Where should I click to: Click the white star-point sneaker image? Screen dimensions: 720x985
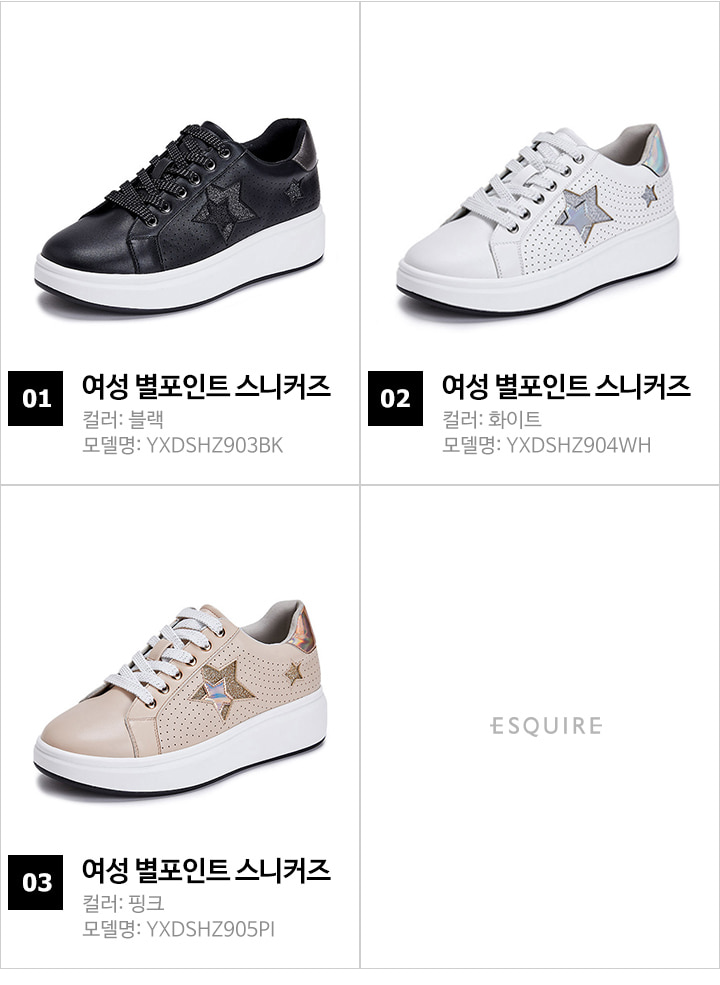tap(538, 219)
